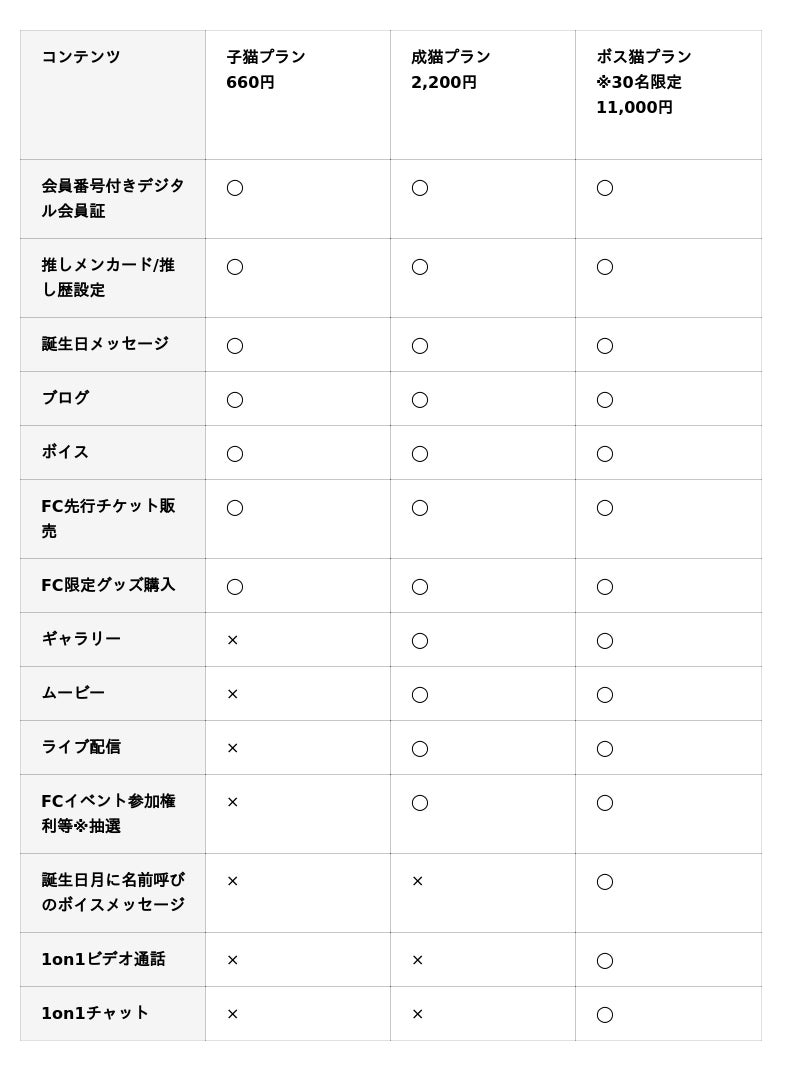Viewport: 800px width, 1071px height.
Task: Click the 成猫プラン cross for 1on1ビデオ通話
Action: click(418, 960)
